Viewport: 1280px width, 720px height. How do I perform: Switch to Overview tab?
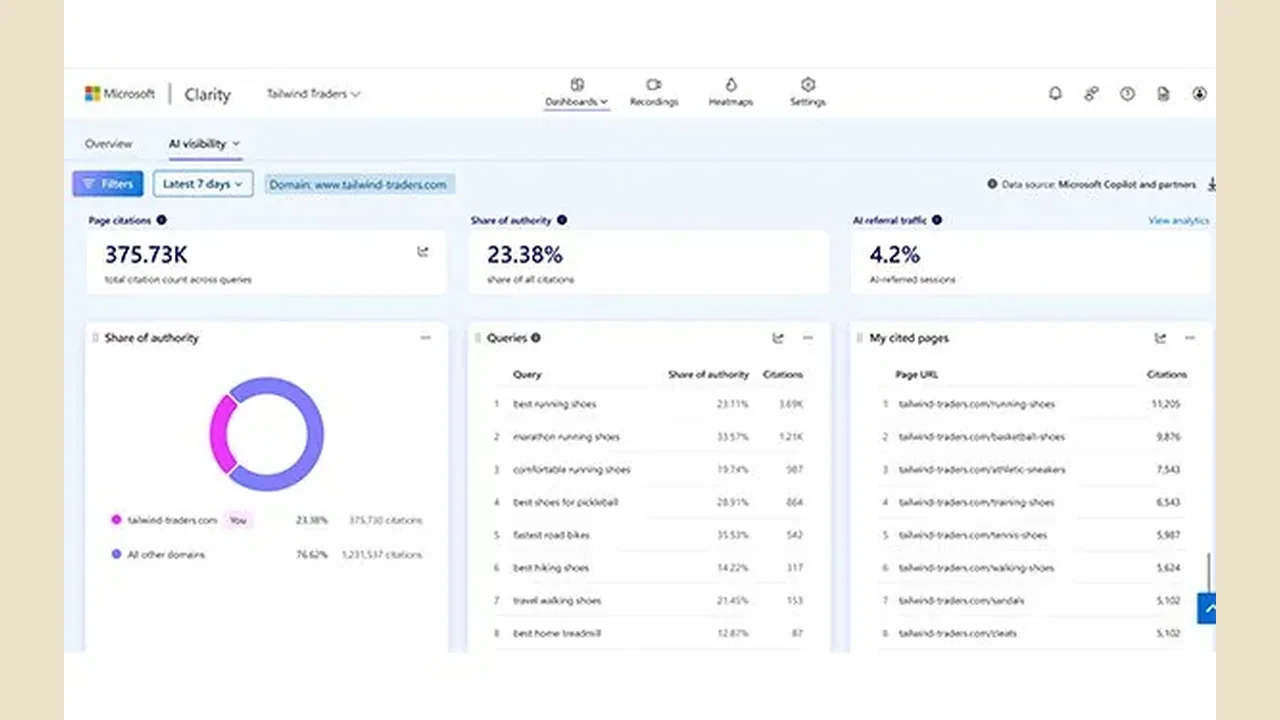tap(108, 144)
